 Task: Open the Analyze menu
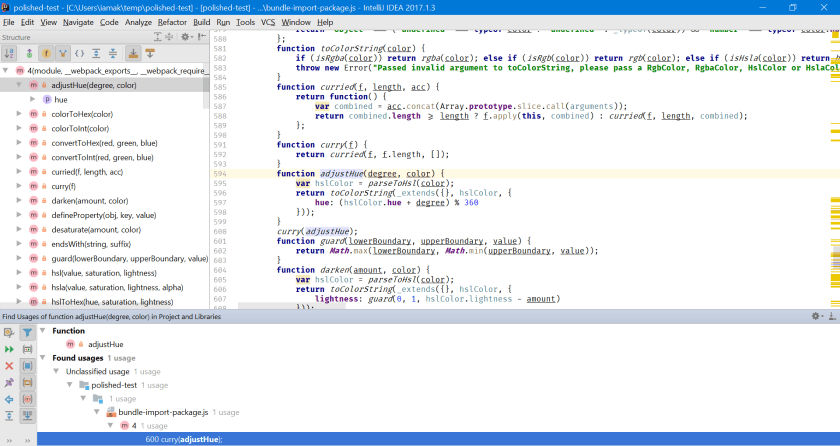pyautogui.click(x=138, y=22)
